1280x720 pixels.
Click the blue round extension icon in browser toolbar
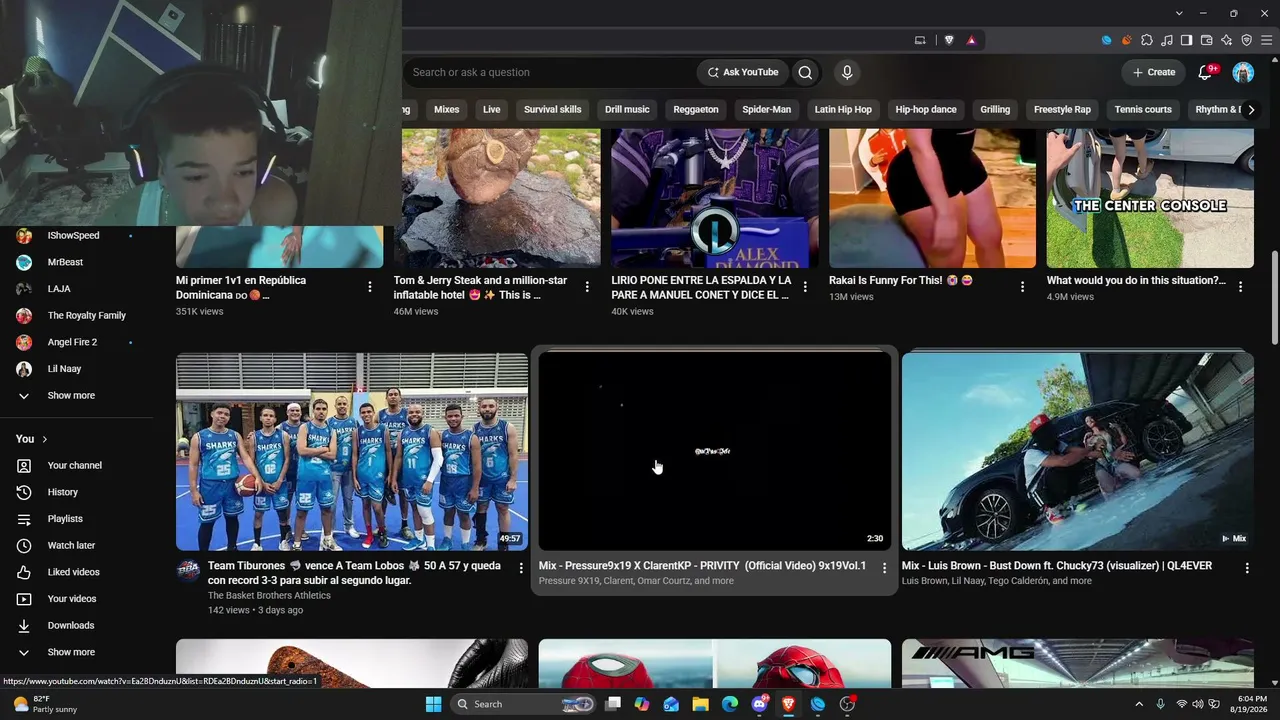[x=1107, y=40]
